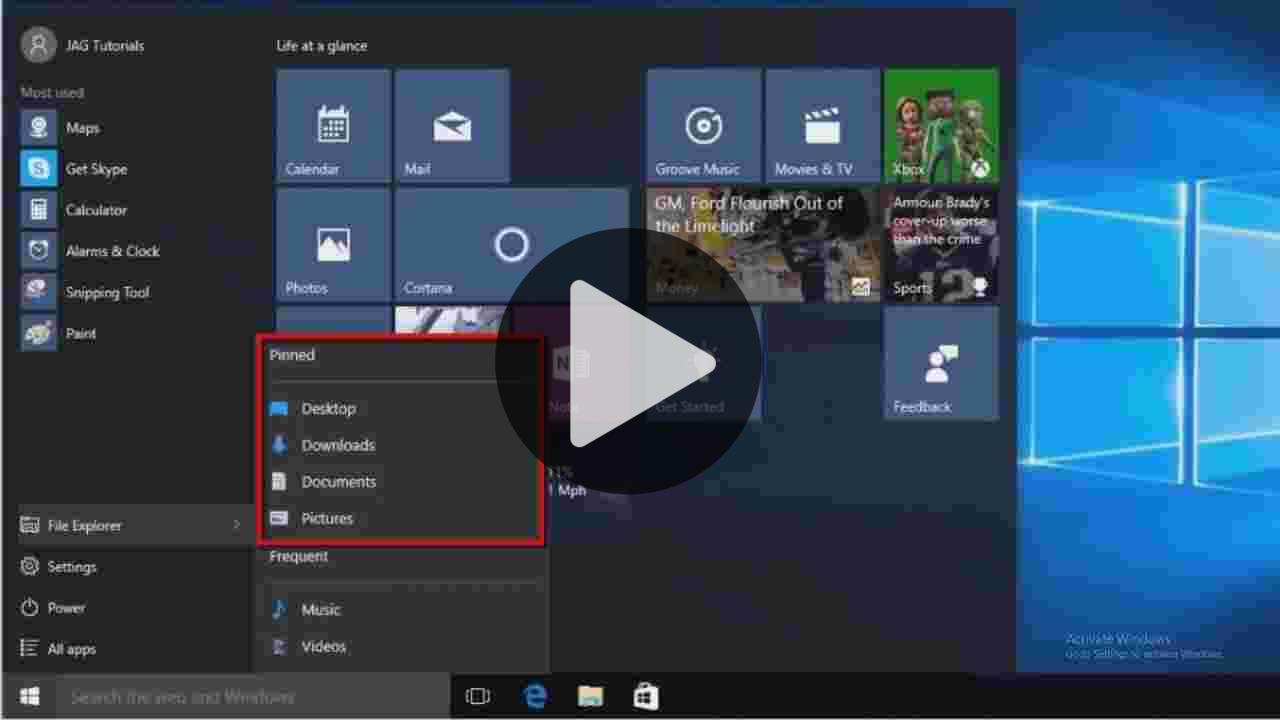Viewport: 1280px width, 720px height.
Task: Open the Mail tile
Action: tap(452, 126)
